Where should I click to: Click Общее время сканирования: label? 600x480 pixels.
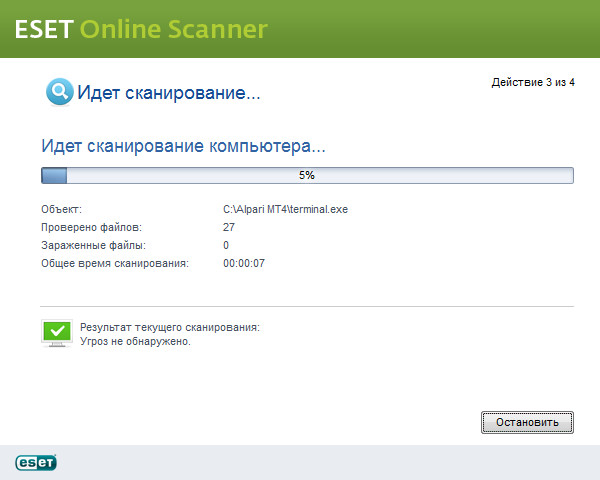pyautogui.click(x=115, y=263)
